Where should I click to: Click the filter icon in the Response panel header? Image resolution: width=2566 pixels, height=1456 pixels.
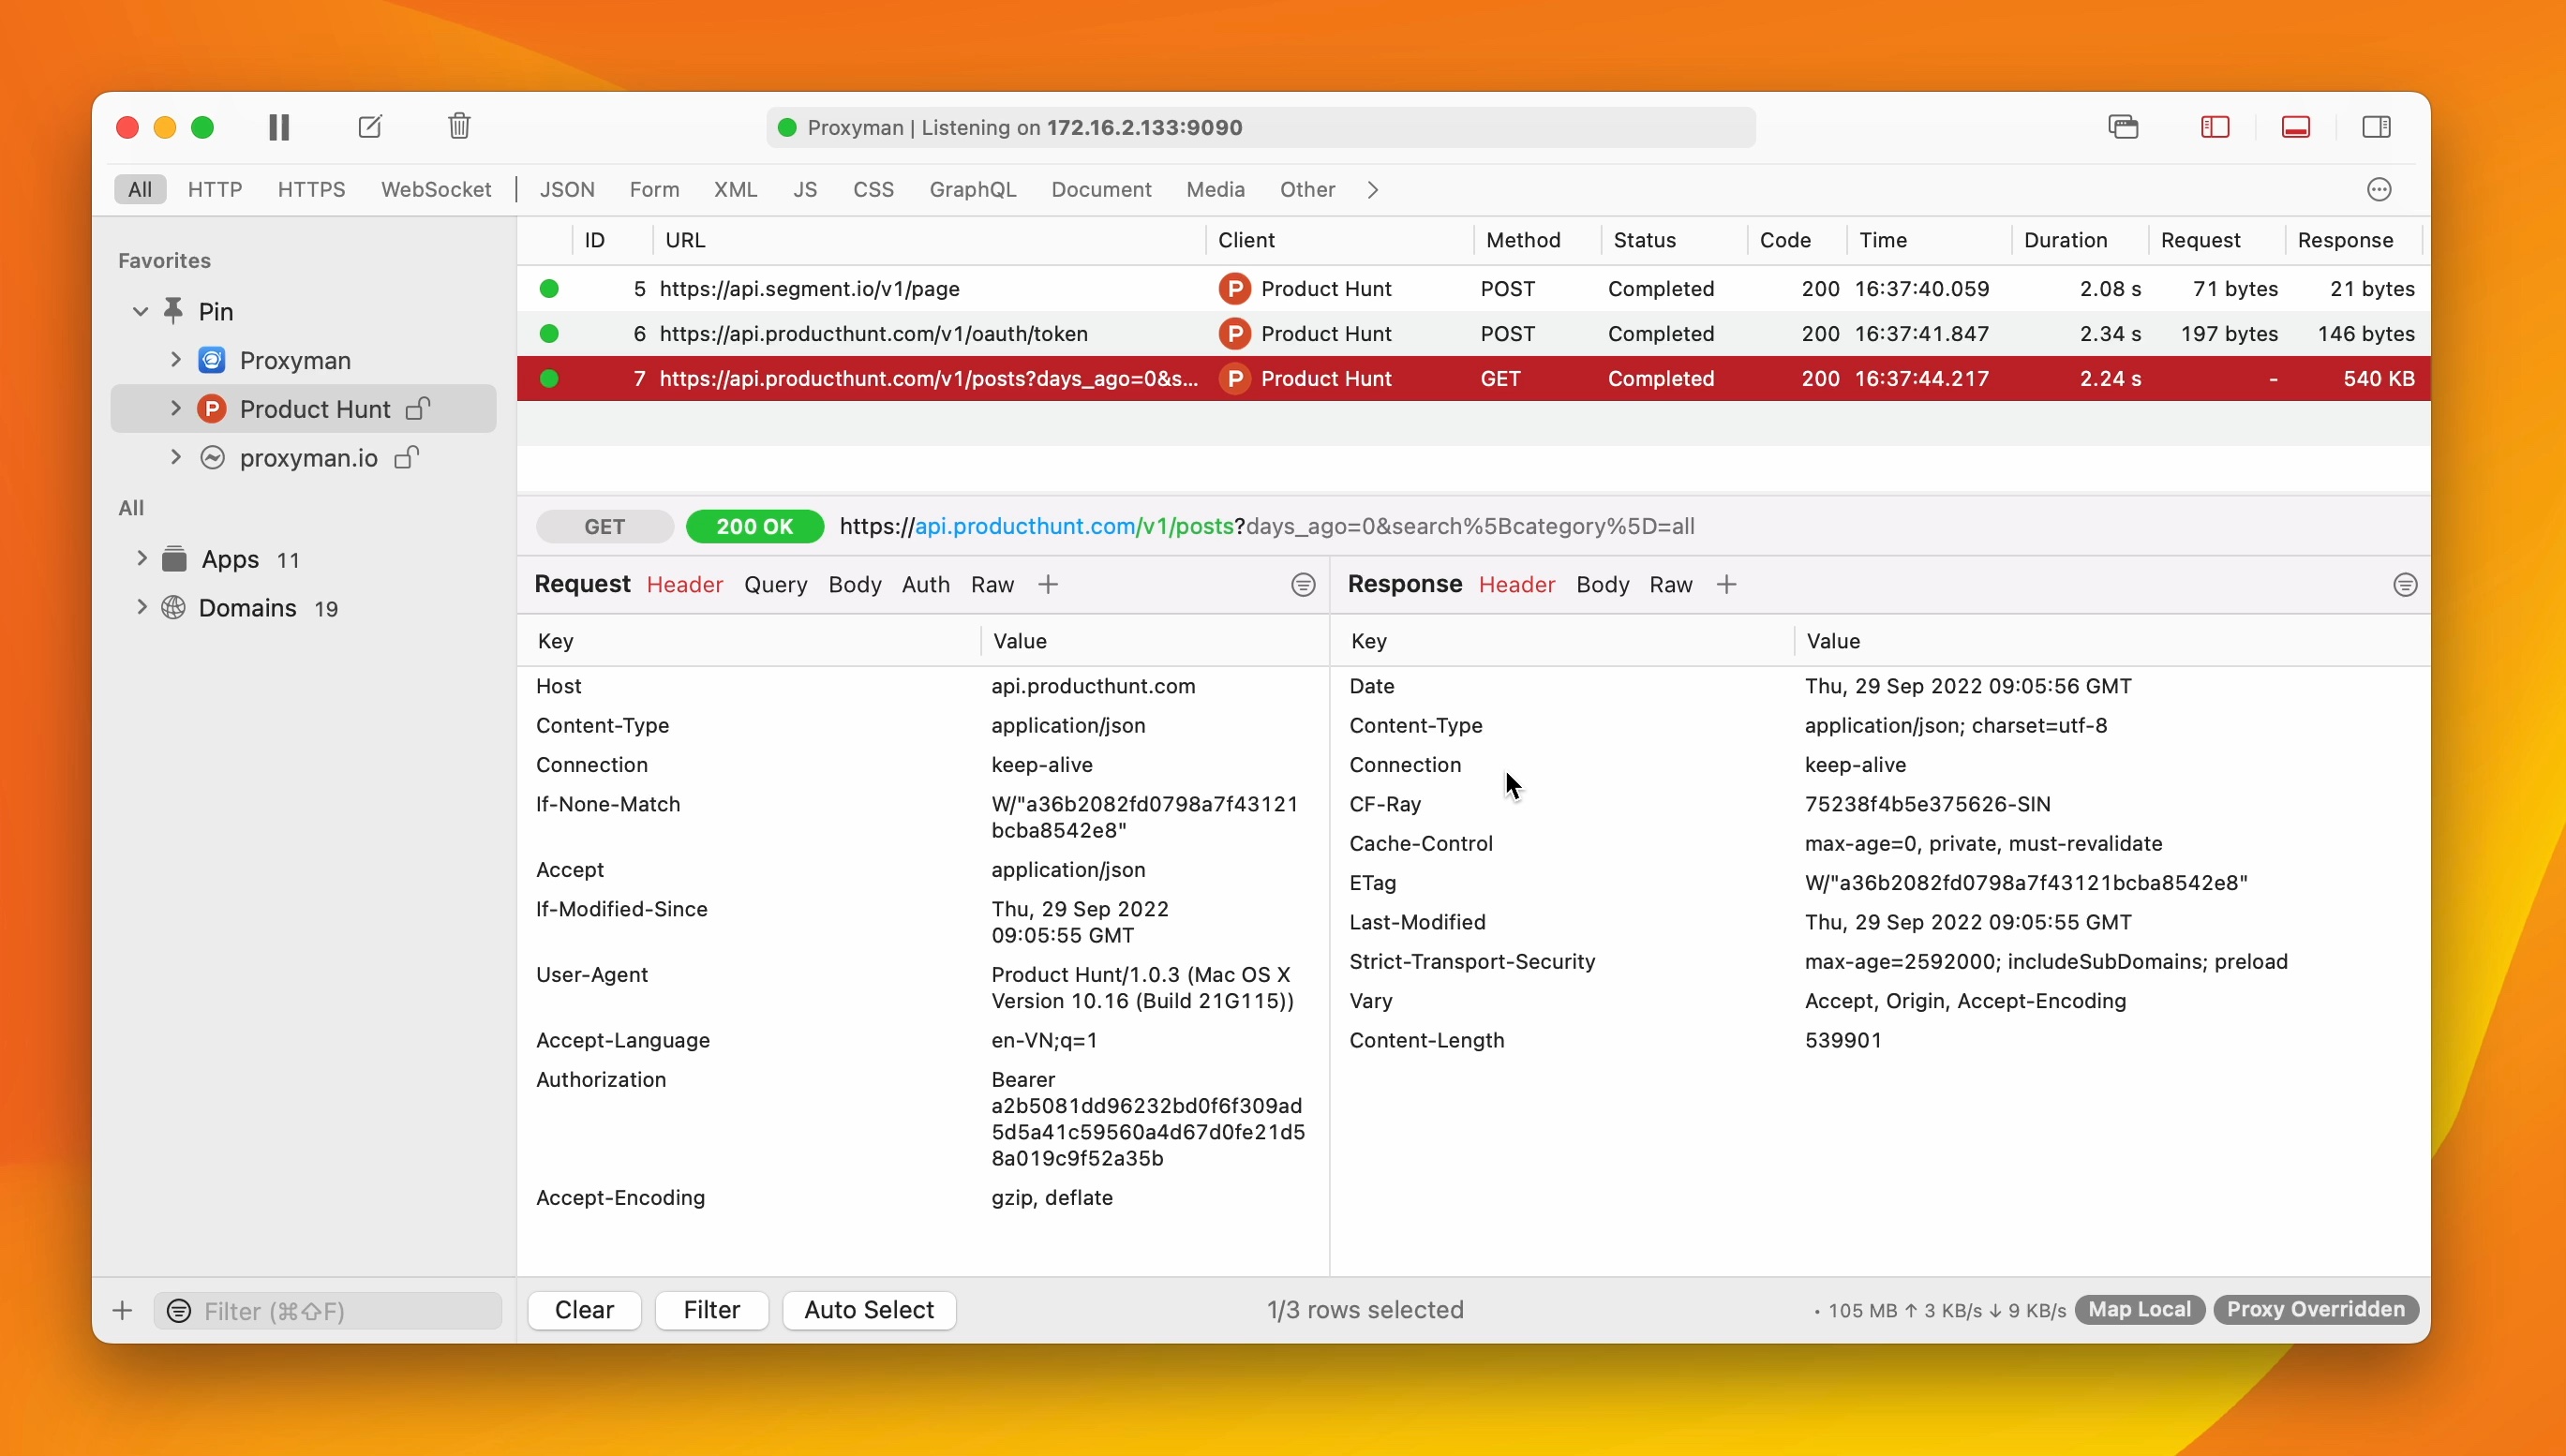(2405, 585)
